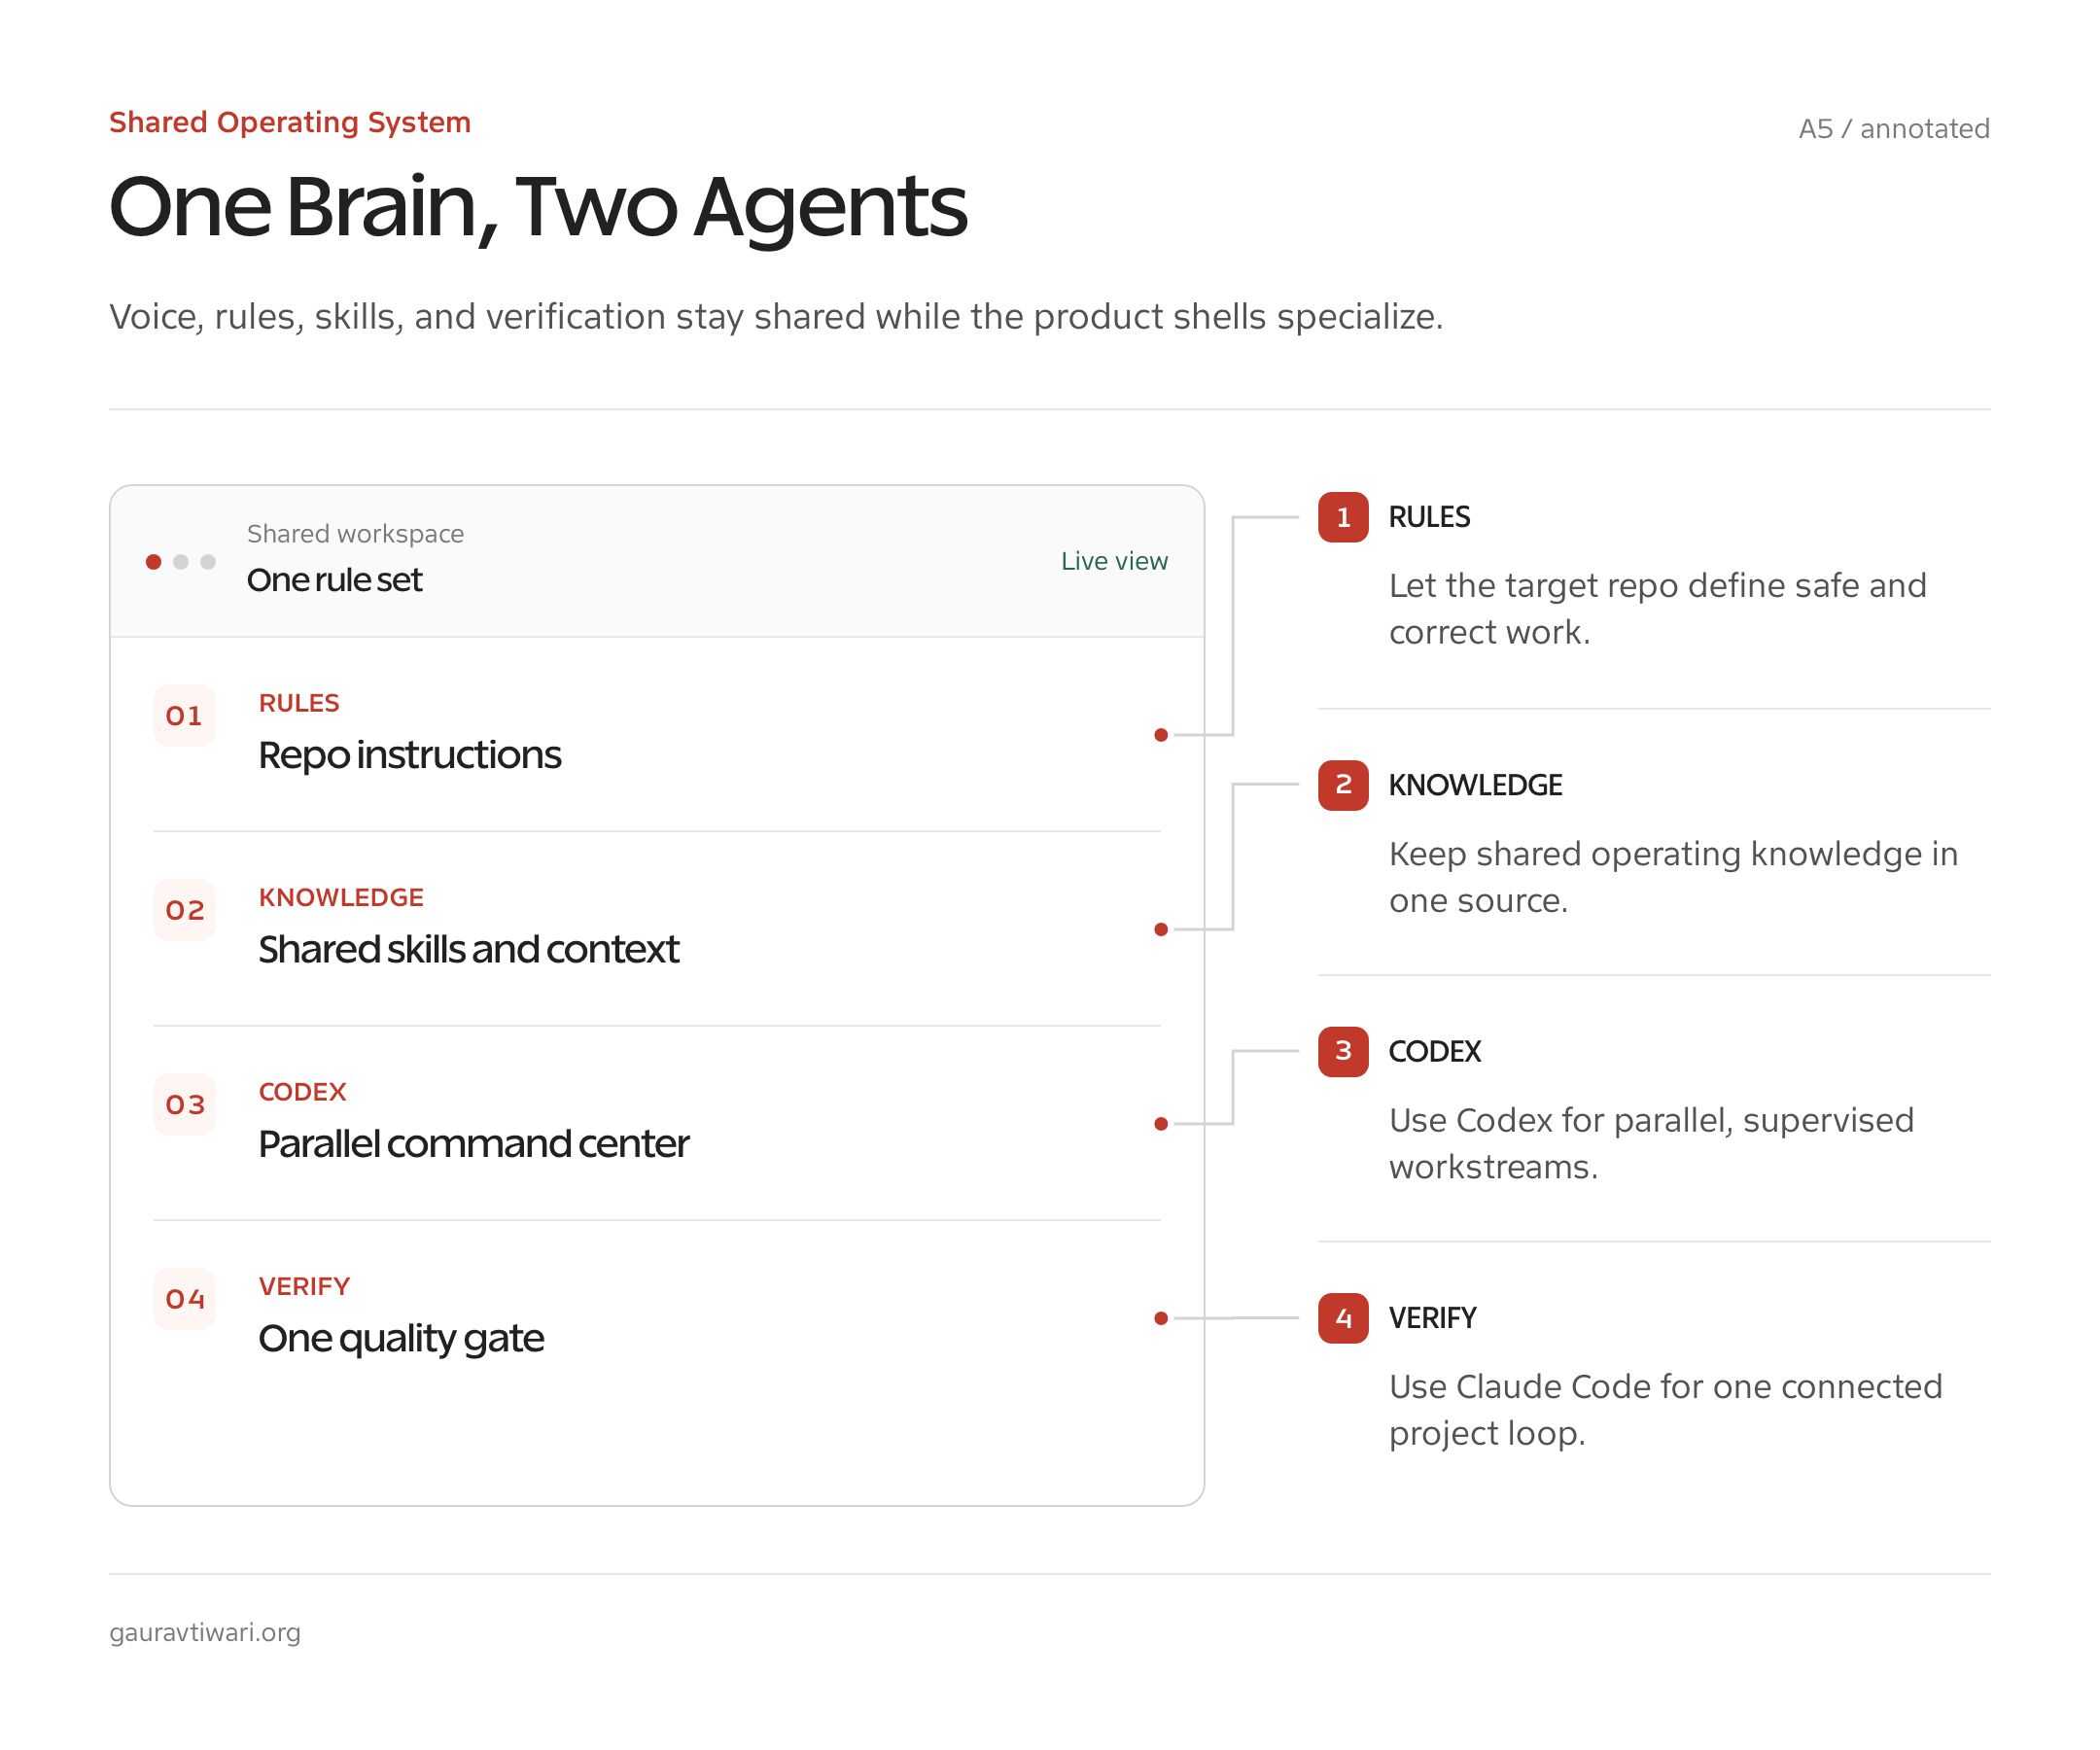Click the 01 badge next to Repo instructions

click(184, 716)
